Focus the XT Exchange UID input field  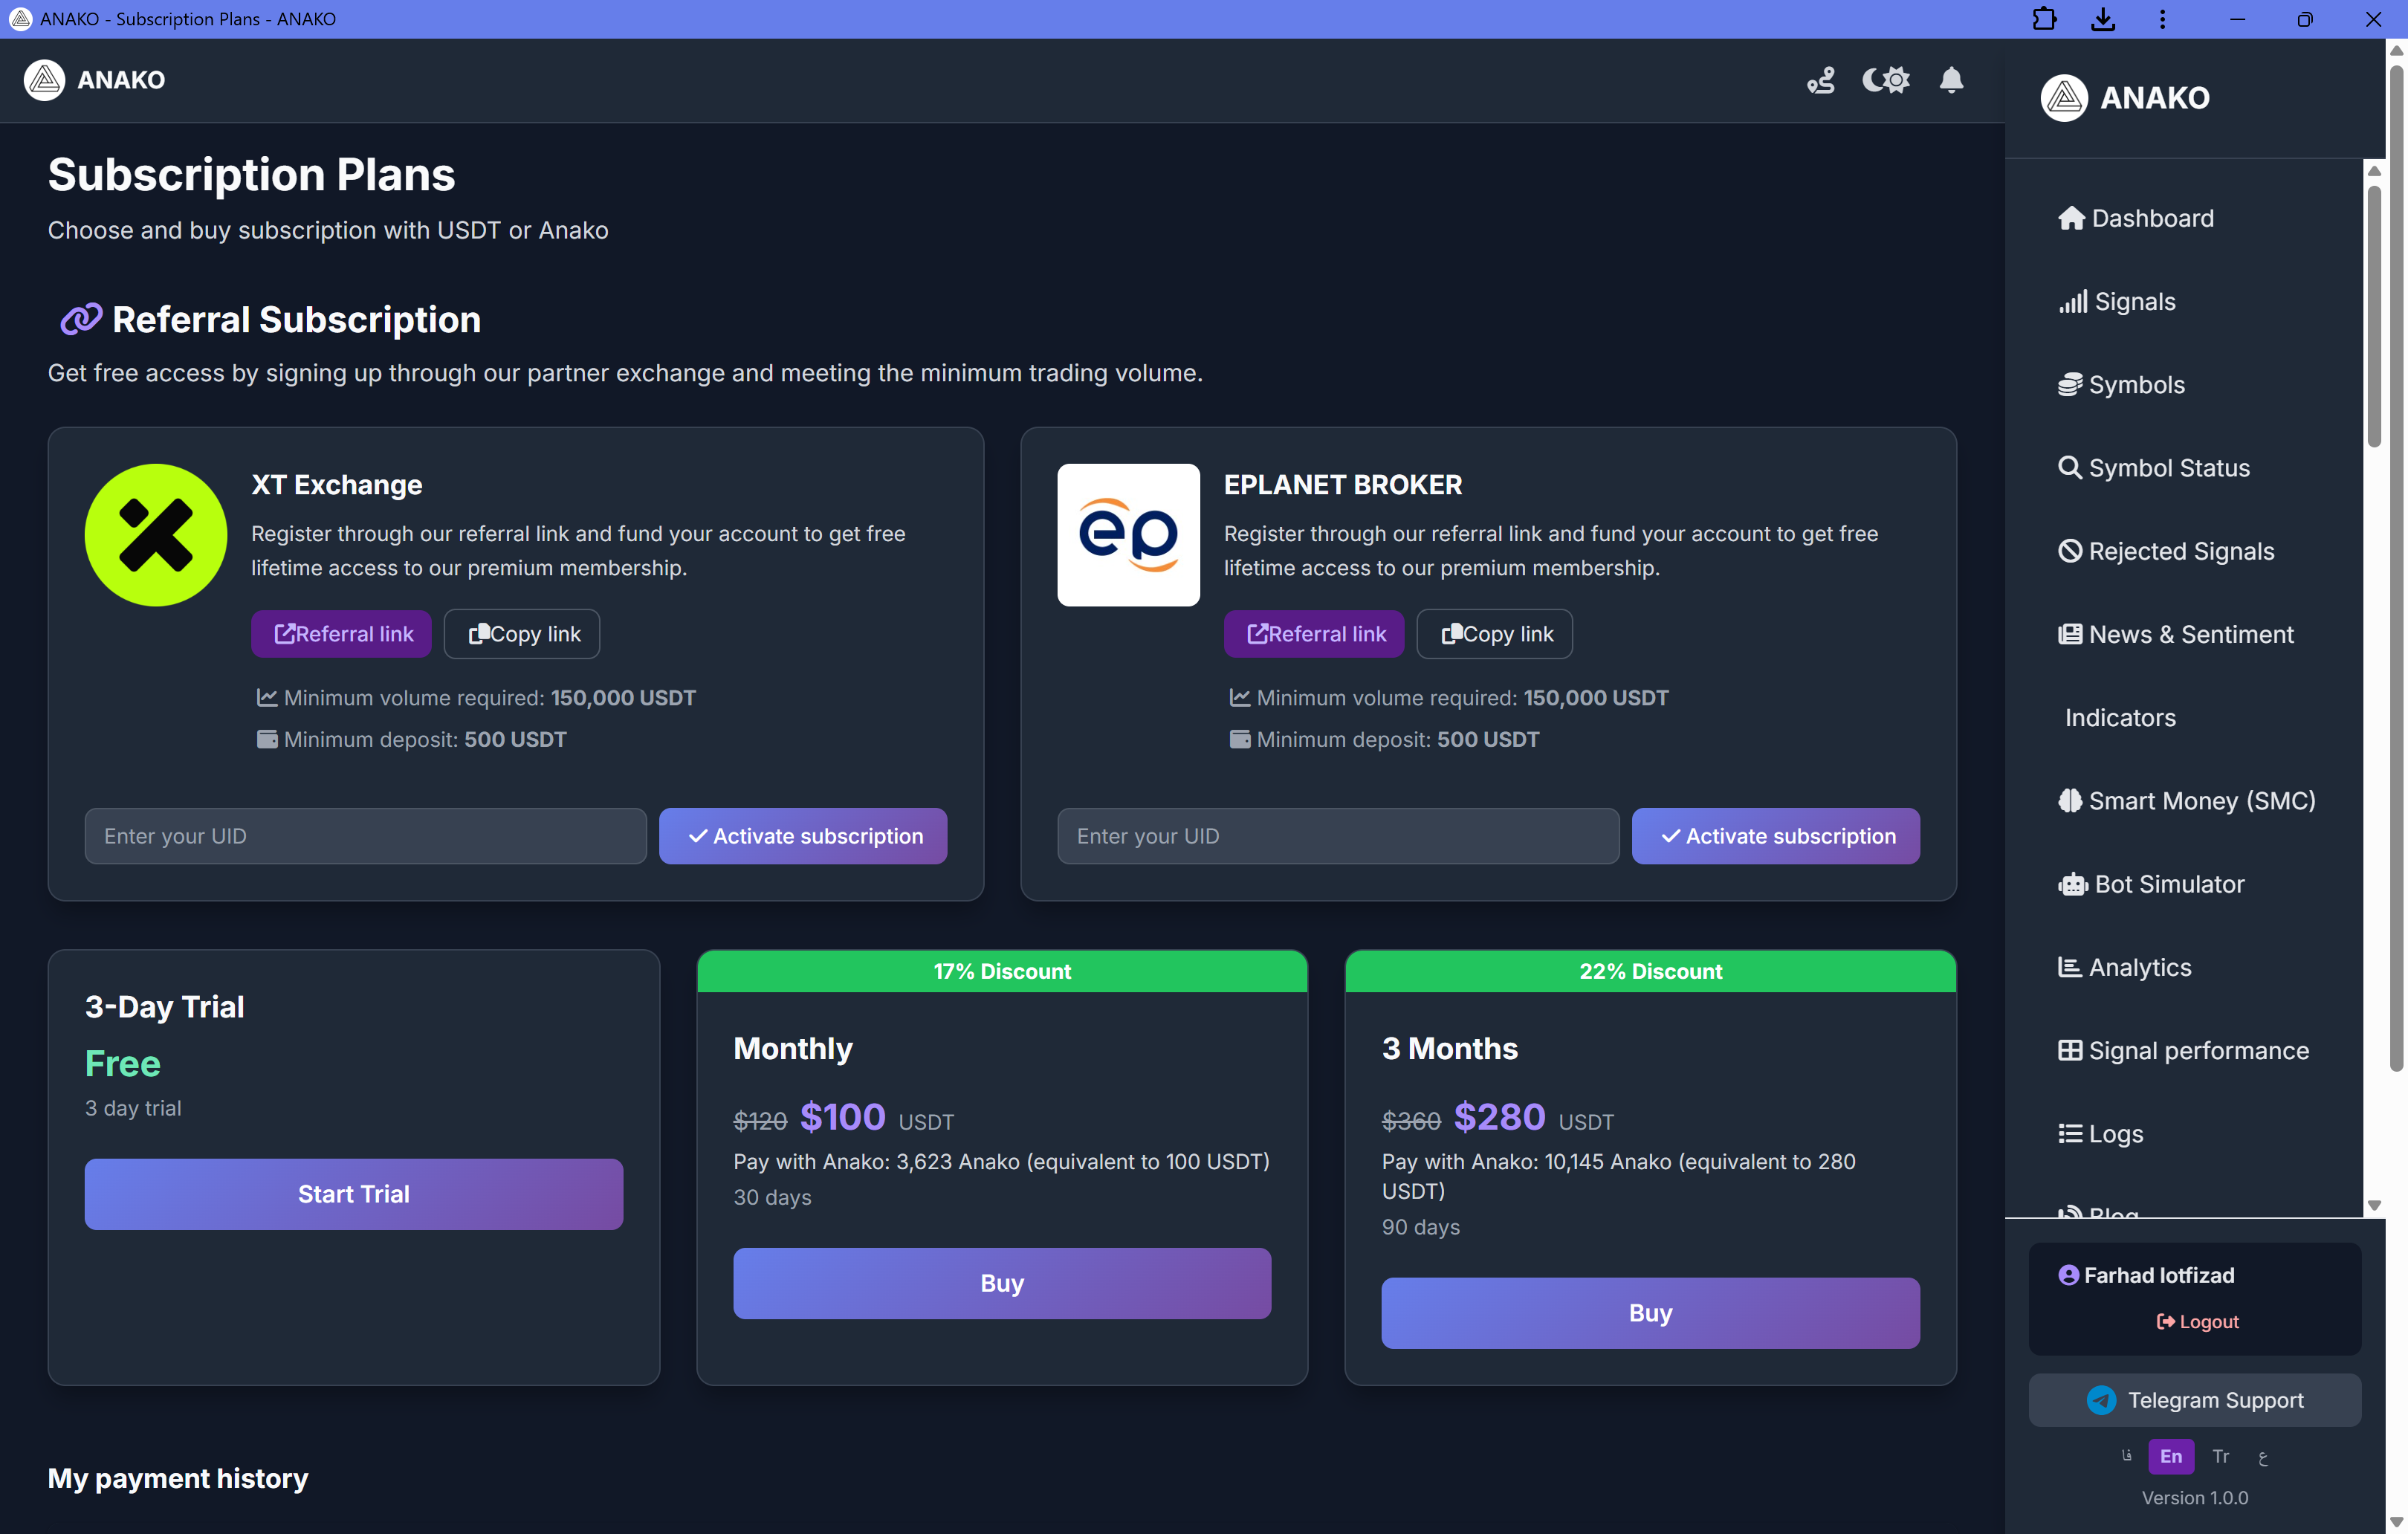click(366, 835)
